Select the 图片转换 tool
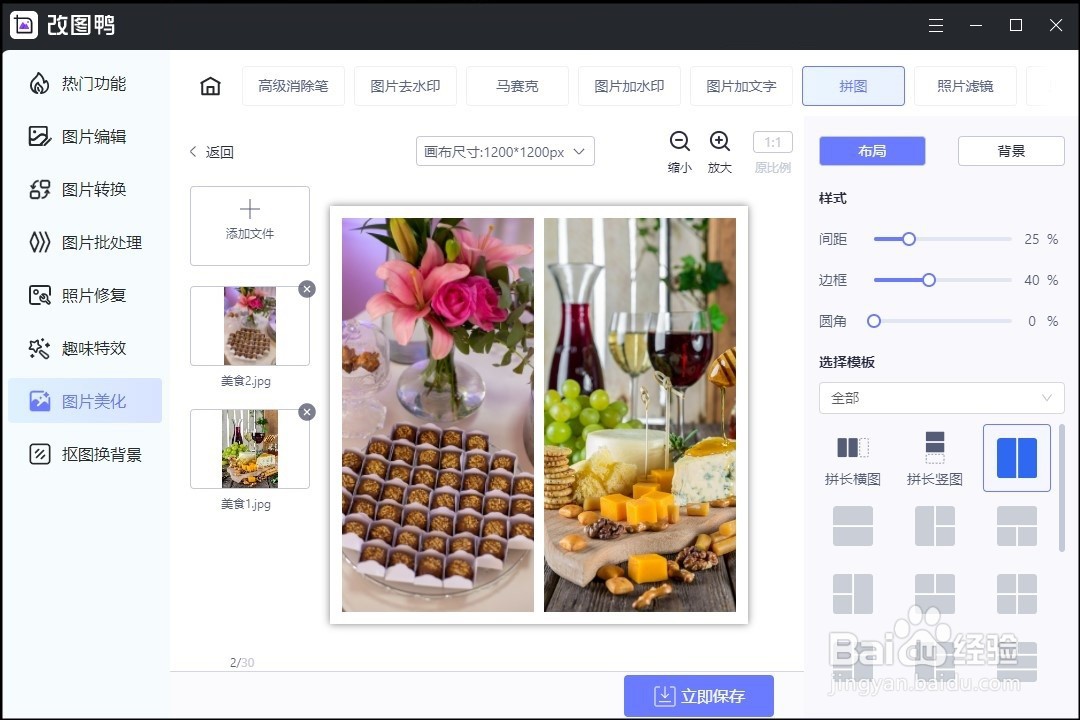1080x720 pixels. tap(85, 189)
